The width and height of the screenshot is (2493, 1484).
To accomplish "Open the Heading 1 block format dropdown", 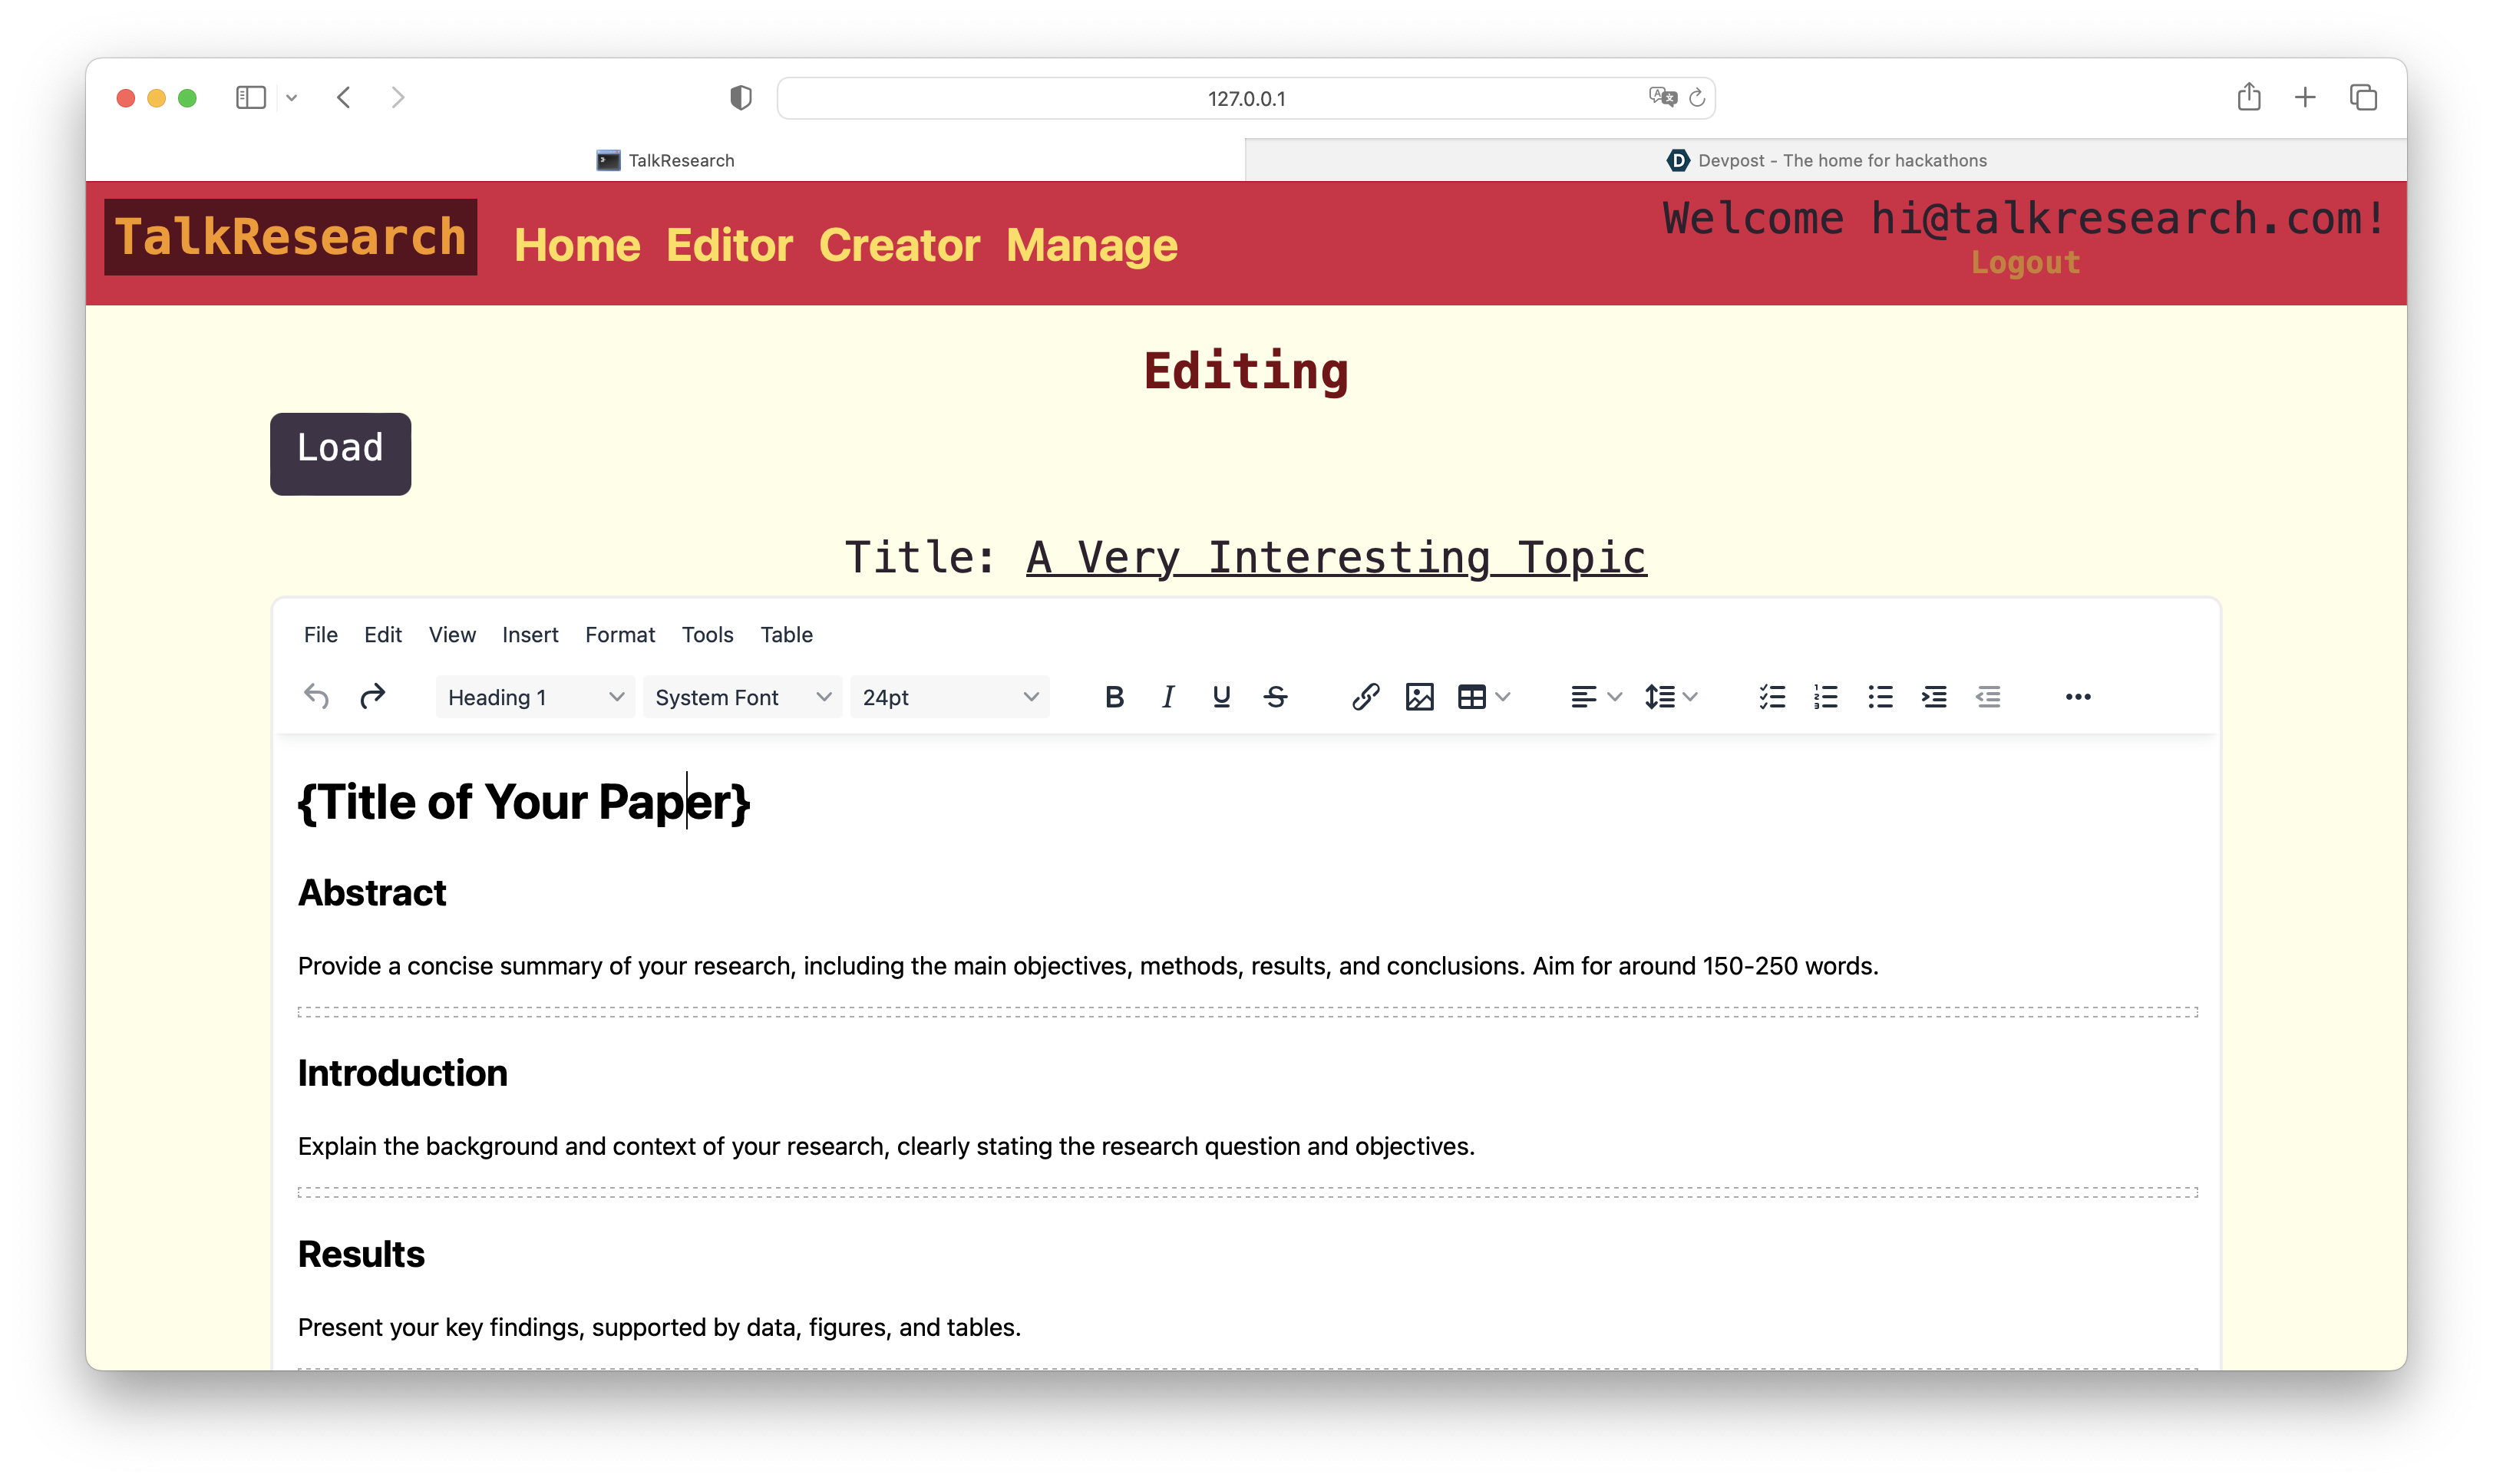I will point(535,697).
